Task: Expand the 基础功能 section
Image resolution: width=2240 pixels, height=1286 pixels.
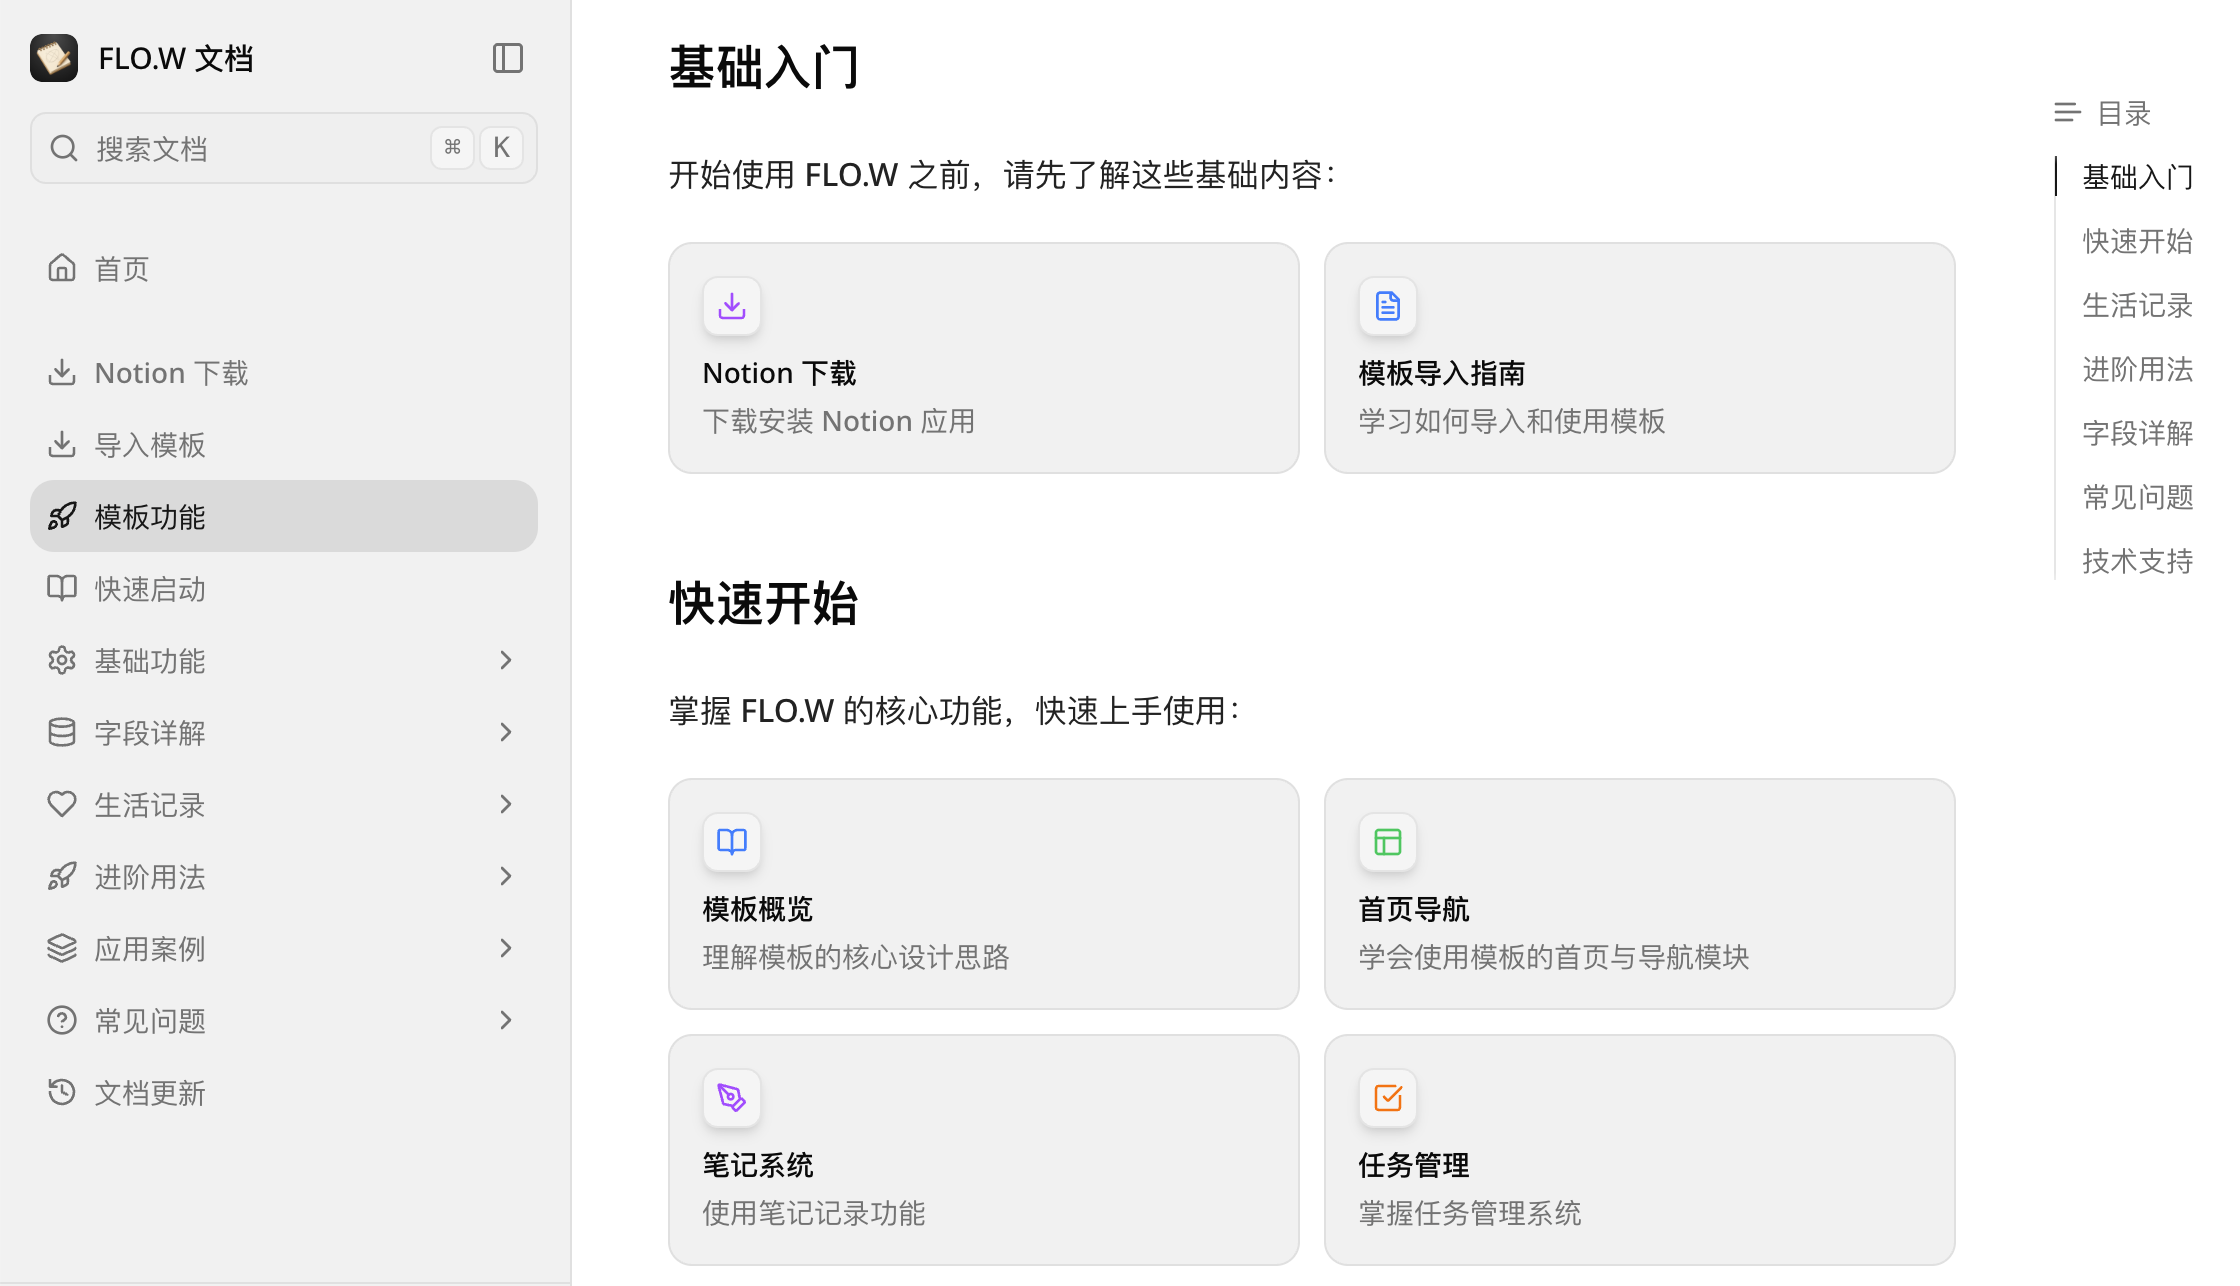Action: tap(505, 660)
